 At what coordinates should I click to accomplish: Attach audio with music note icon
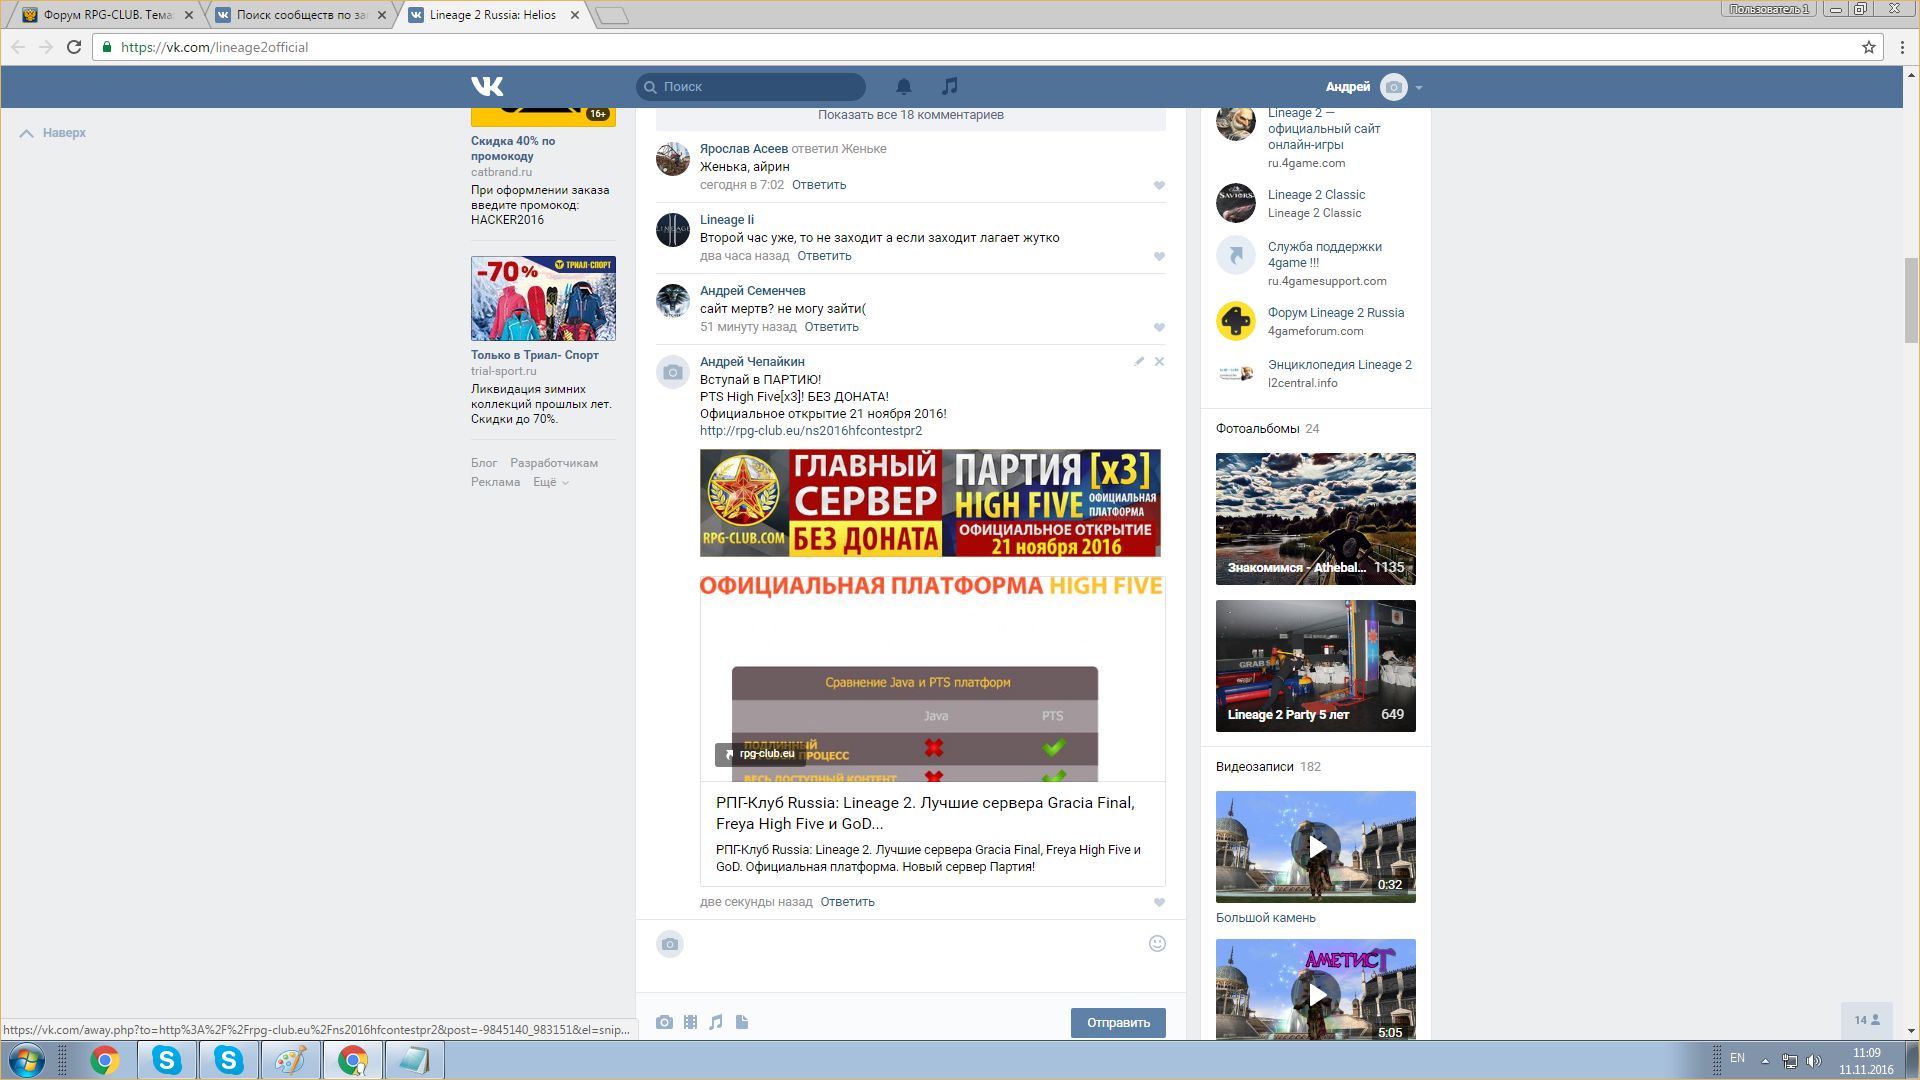point(716,1022)
